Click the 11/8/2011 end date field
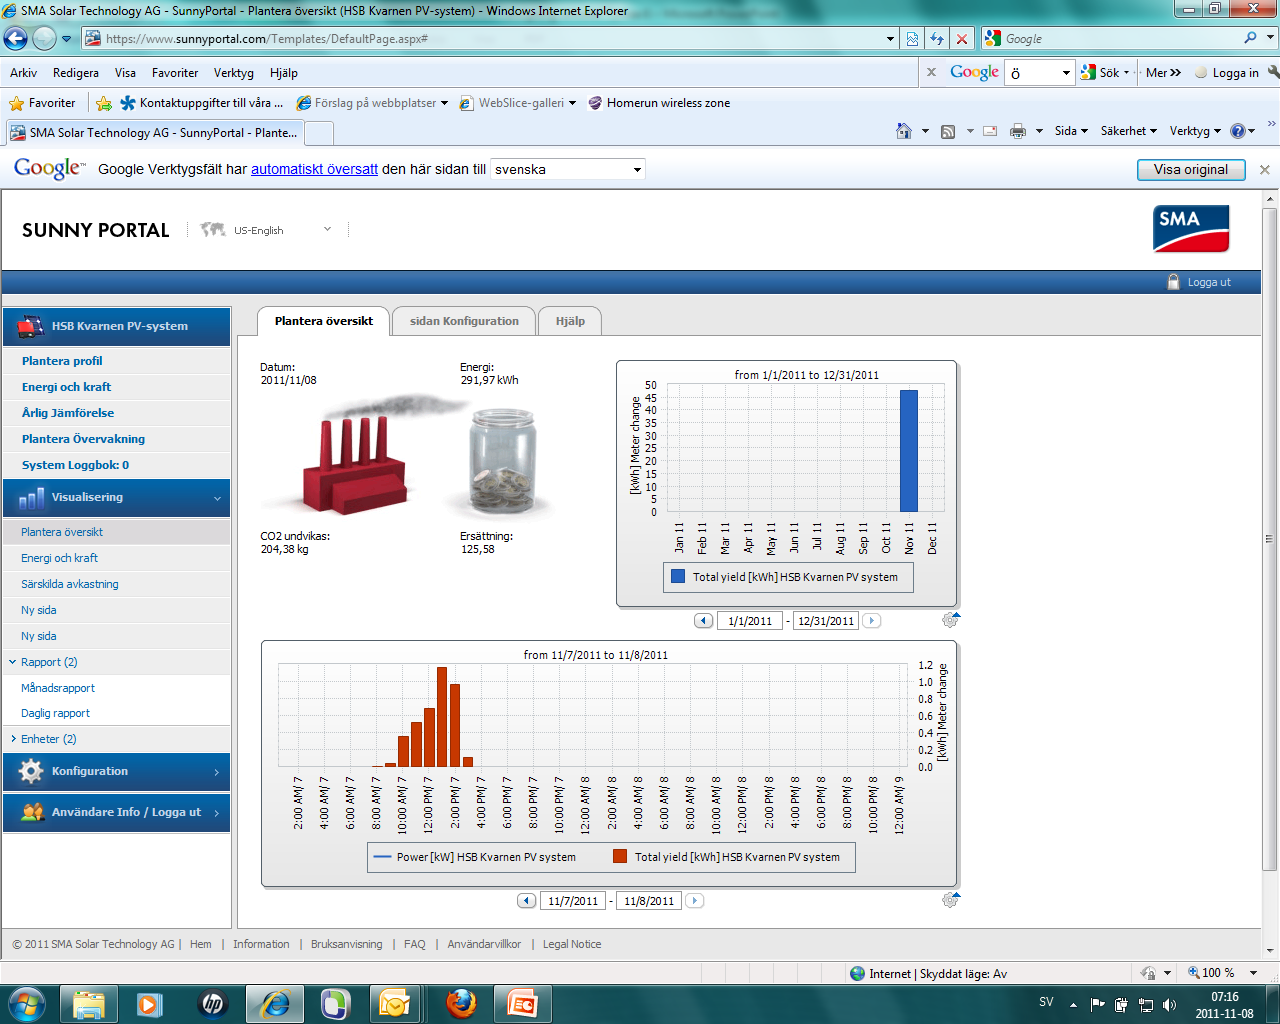 click(648, 901)
